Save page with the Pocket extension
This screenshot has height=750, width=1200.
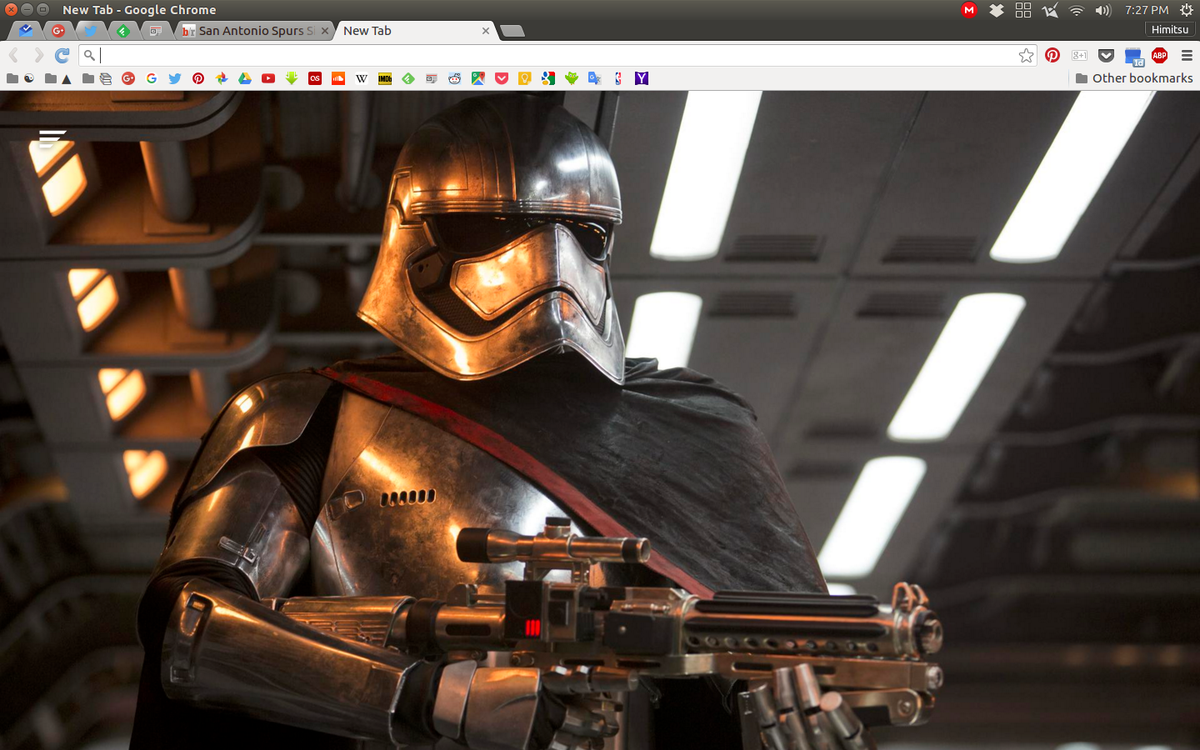tap(1106, 56)
